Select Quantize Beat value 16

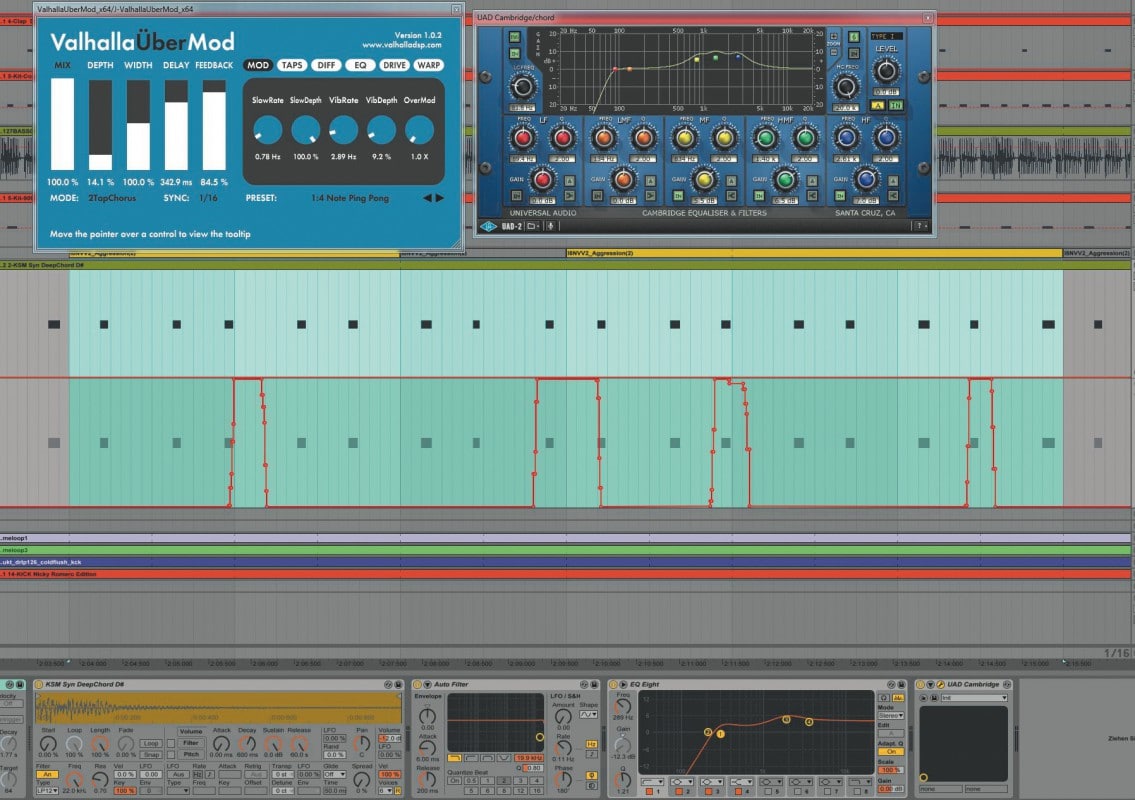tap(536, 791)
